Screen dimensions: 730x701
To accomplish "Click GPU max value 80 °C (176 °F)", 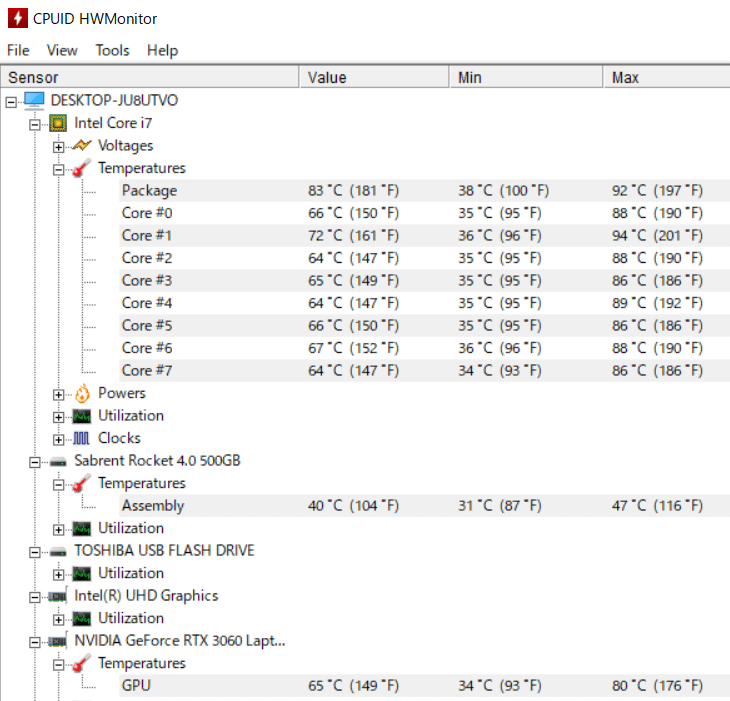I will (657, 686).
